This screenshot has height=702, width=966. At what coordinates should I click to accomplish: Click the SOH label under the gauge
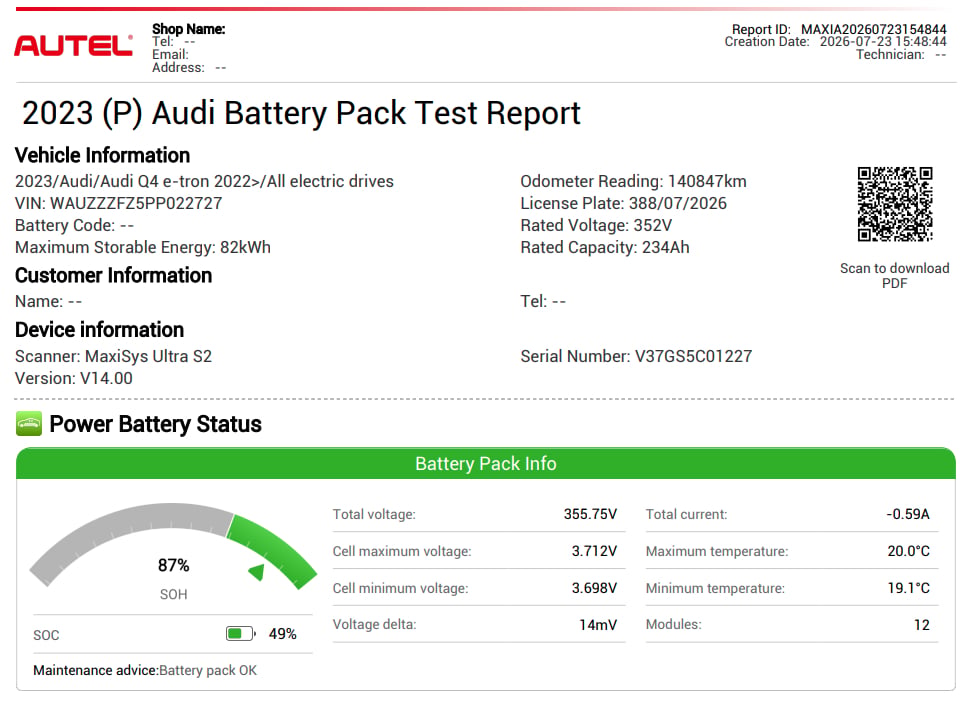(x=173, y=595)
